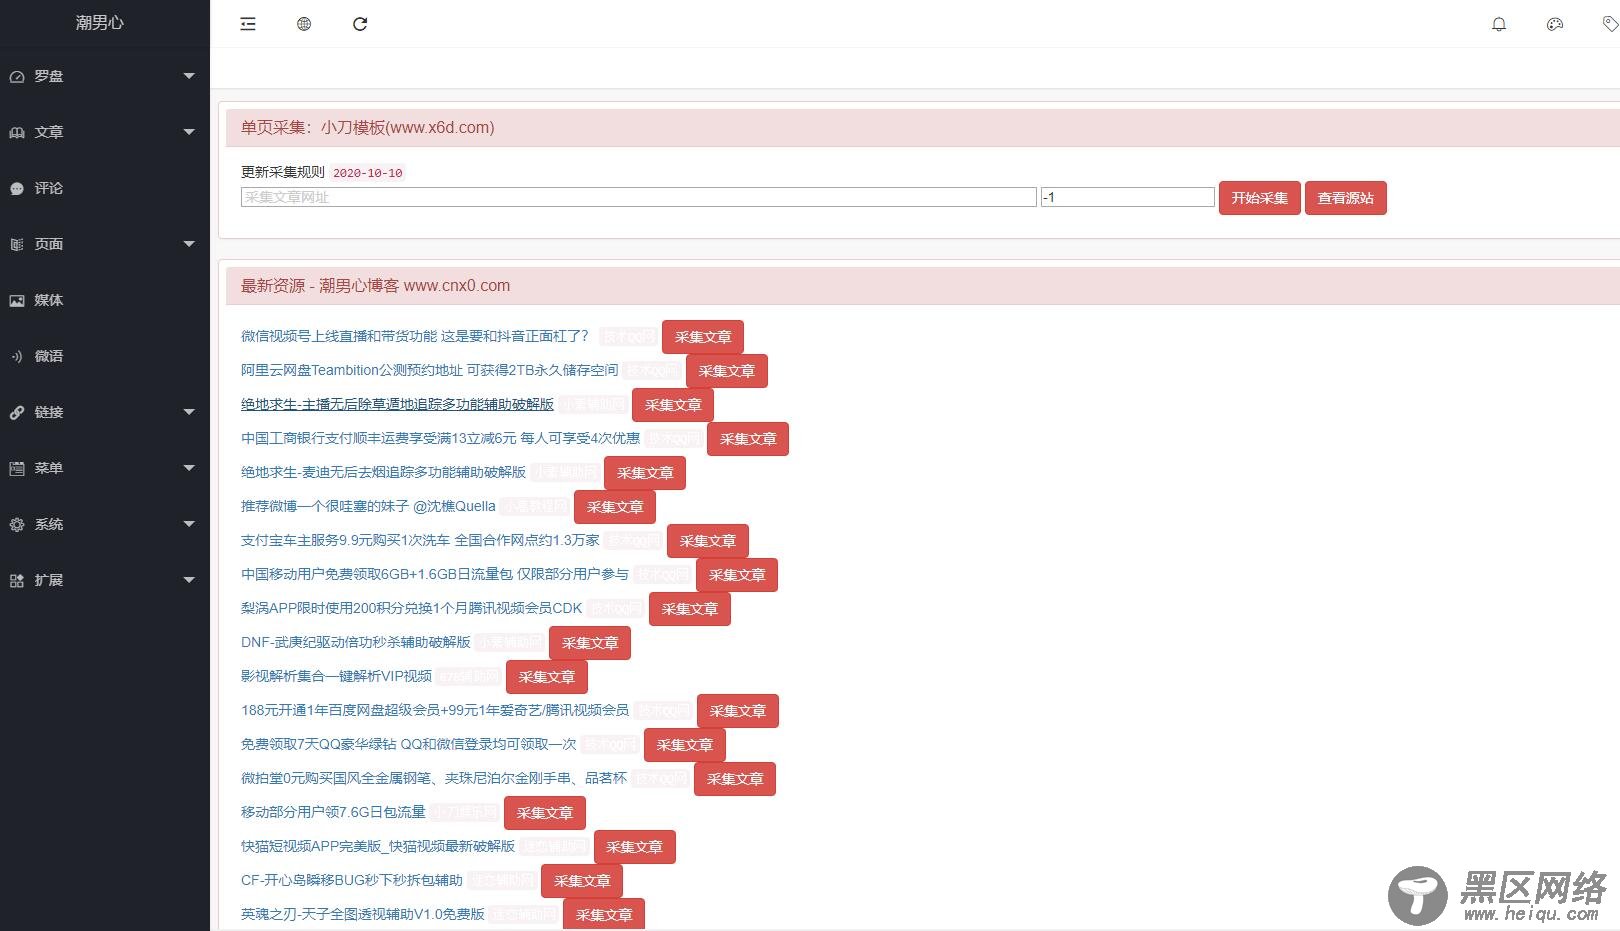
Task: Open link 推荐微博一个很哇塞的妹子
Action: point(368,506)
